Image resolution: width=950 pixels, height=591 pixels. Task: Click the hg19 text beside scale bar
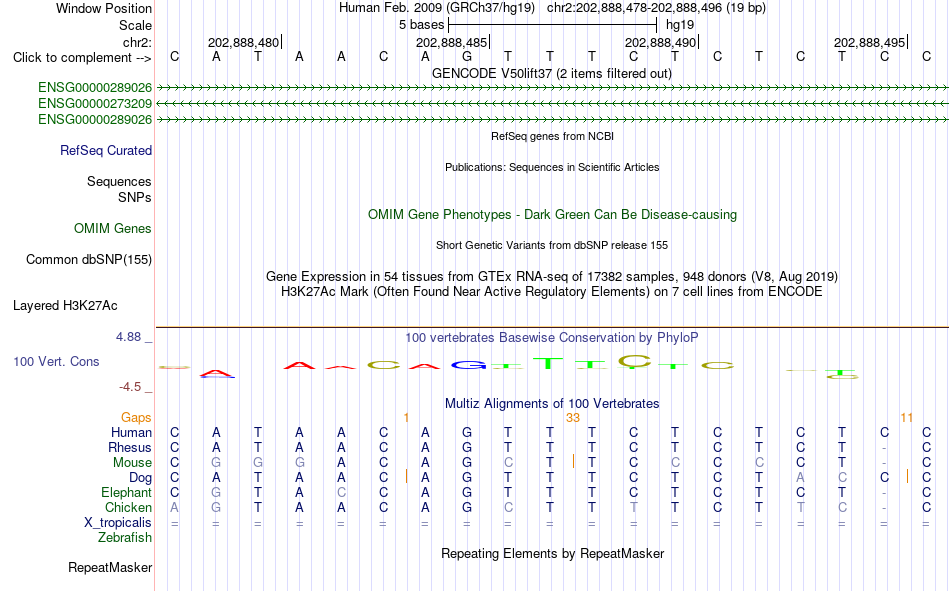680,25
